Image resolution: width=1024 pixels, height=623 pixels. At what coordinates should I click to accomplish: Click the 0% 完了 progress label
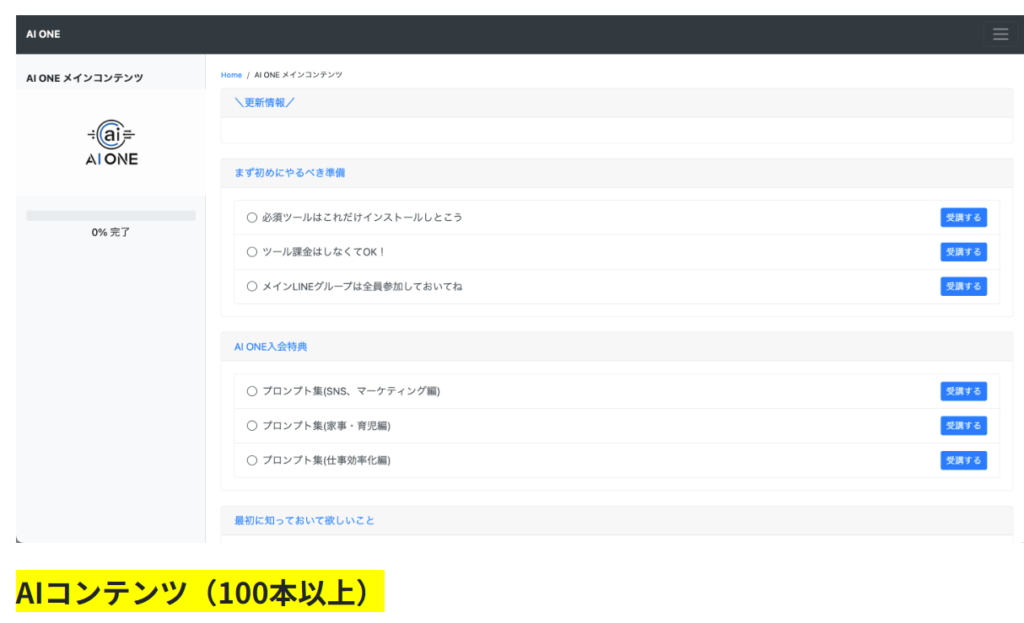coord(111,232)
